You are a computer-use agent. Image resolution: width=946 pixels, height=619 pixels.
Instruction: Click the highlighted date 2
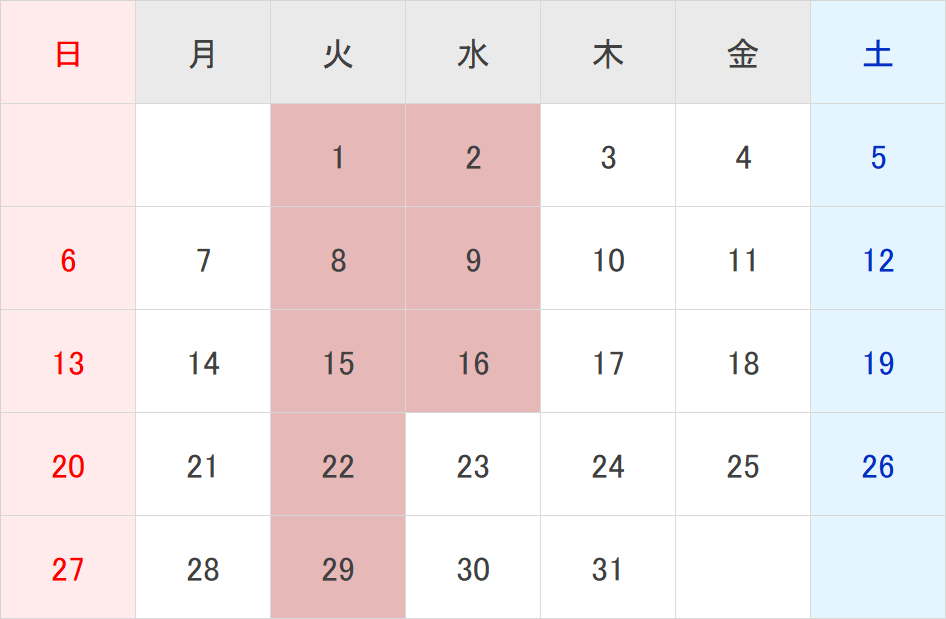[473, 156]
